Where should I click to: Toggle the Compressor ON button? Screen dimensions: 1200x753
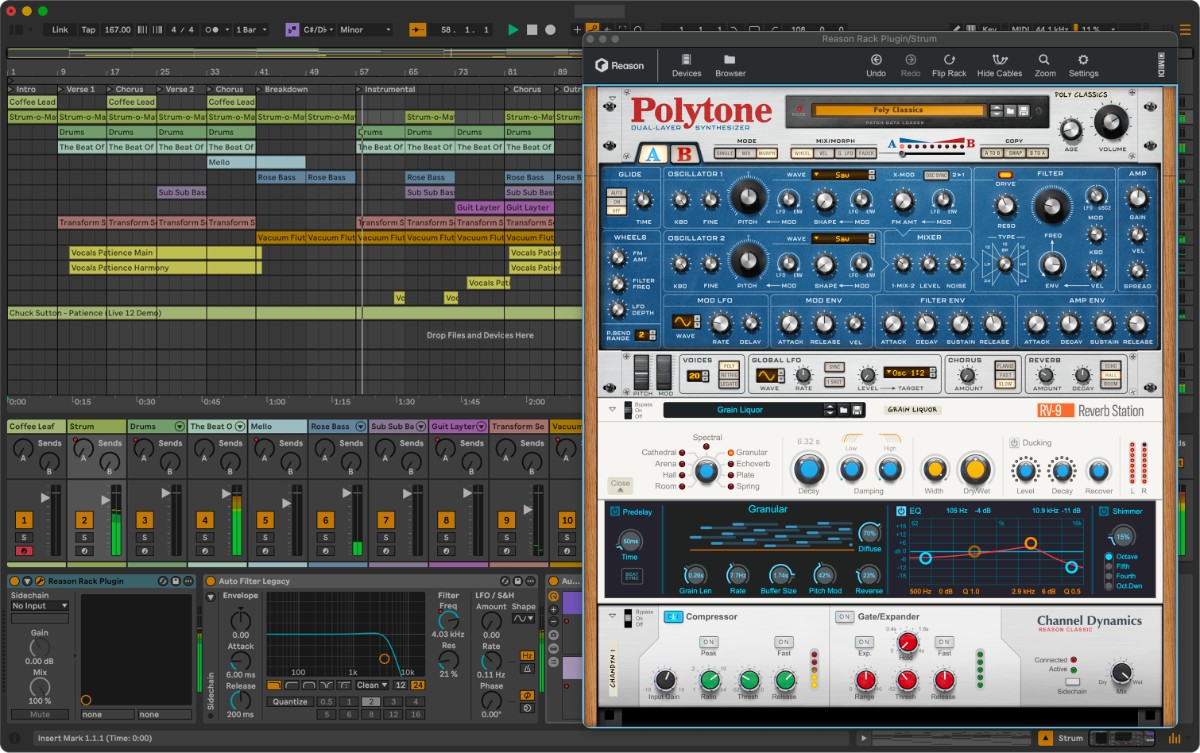672,617
